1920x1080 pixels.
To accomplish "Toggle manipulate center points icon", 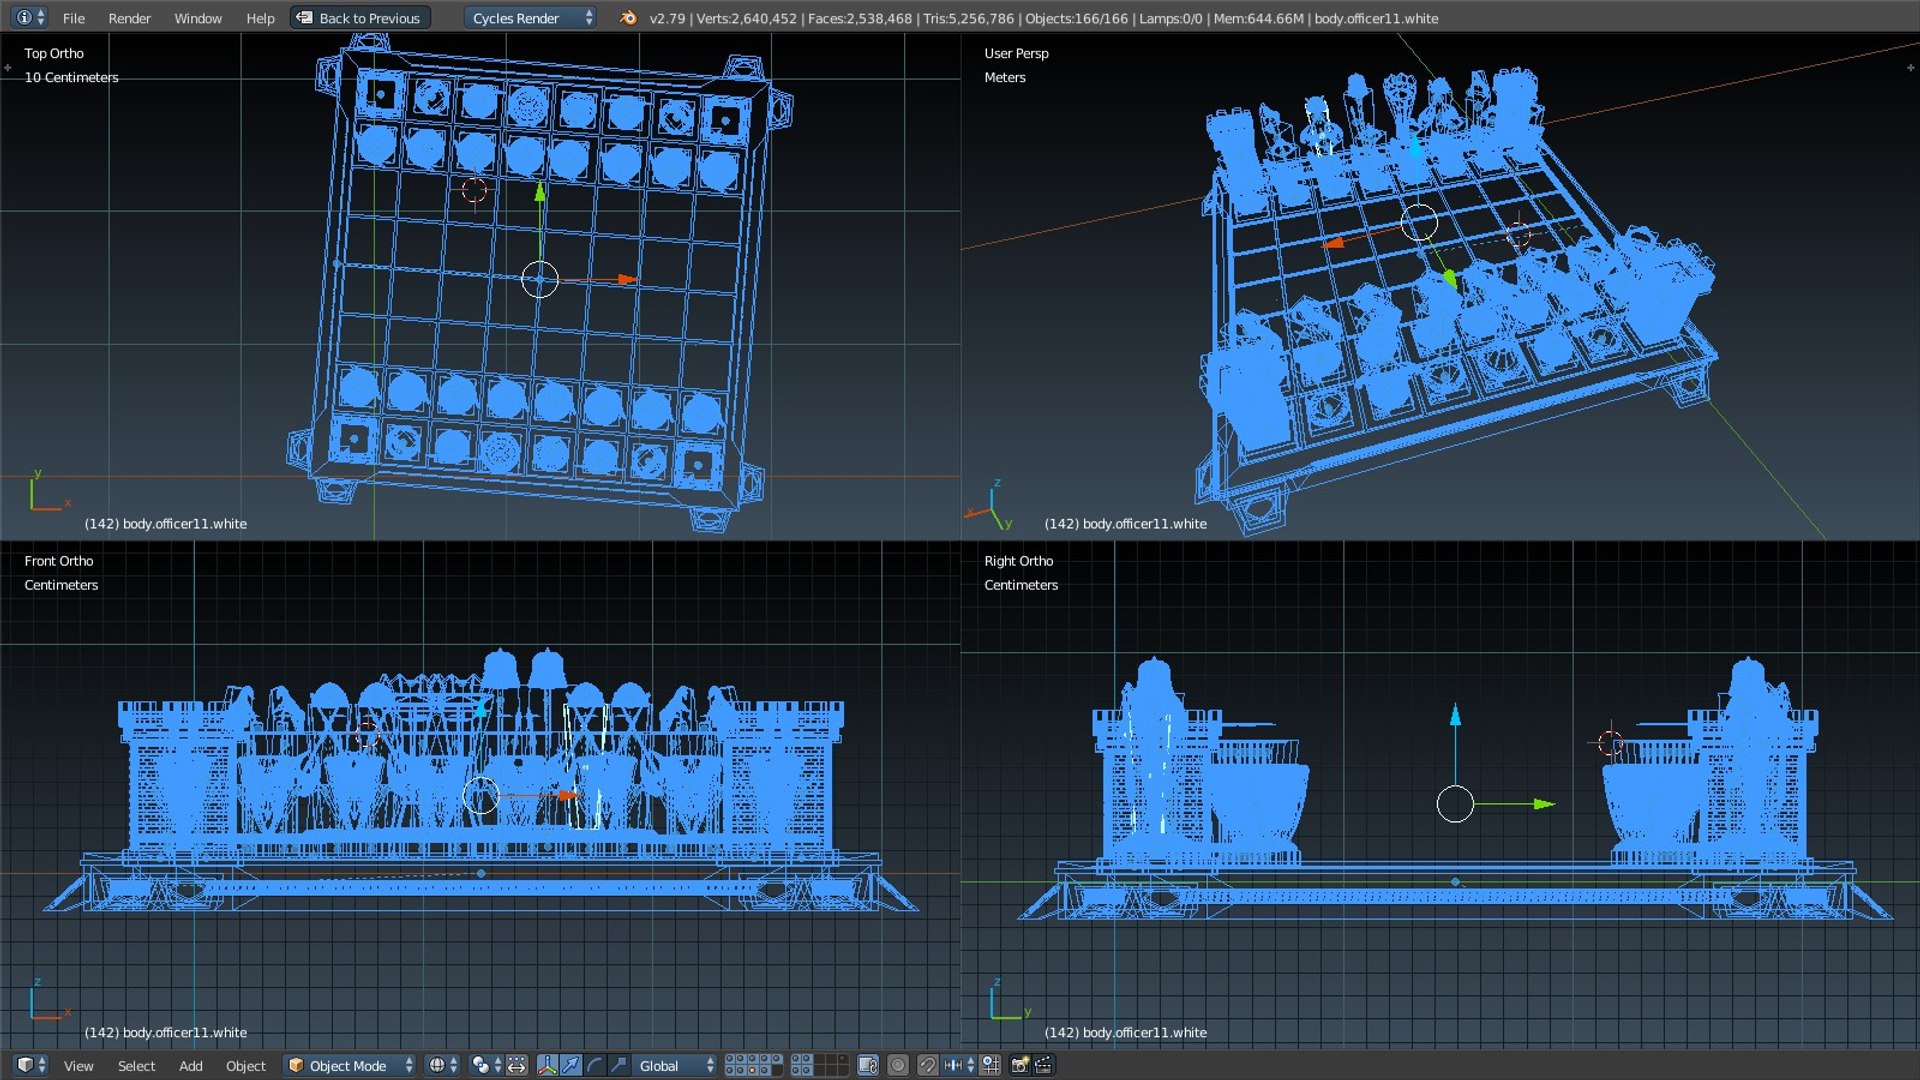I will tap(517, 1066).
